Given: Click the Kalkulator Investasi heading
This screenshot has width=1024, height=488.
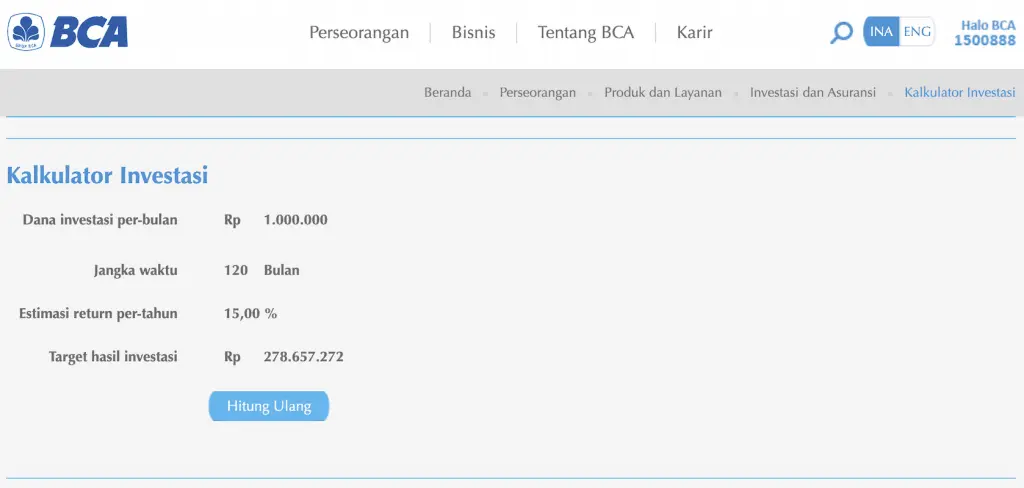Looking at the screenshot, I should [x=107, y=175].
